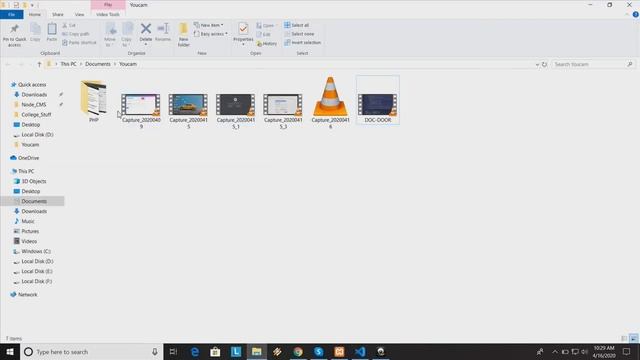Image resolution: width=640 pixels, height=360 pixels.
Task: Open 3D Objects under This PC
Action: tap(33, 181)
